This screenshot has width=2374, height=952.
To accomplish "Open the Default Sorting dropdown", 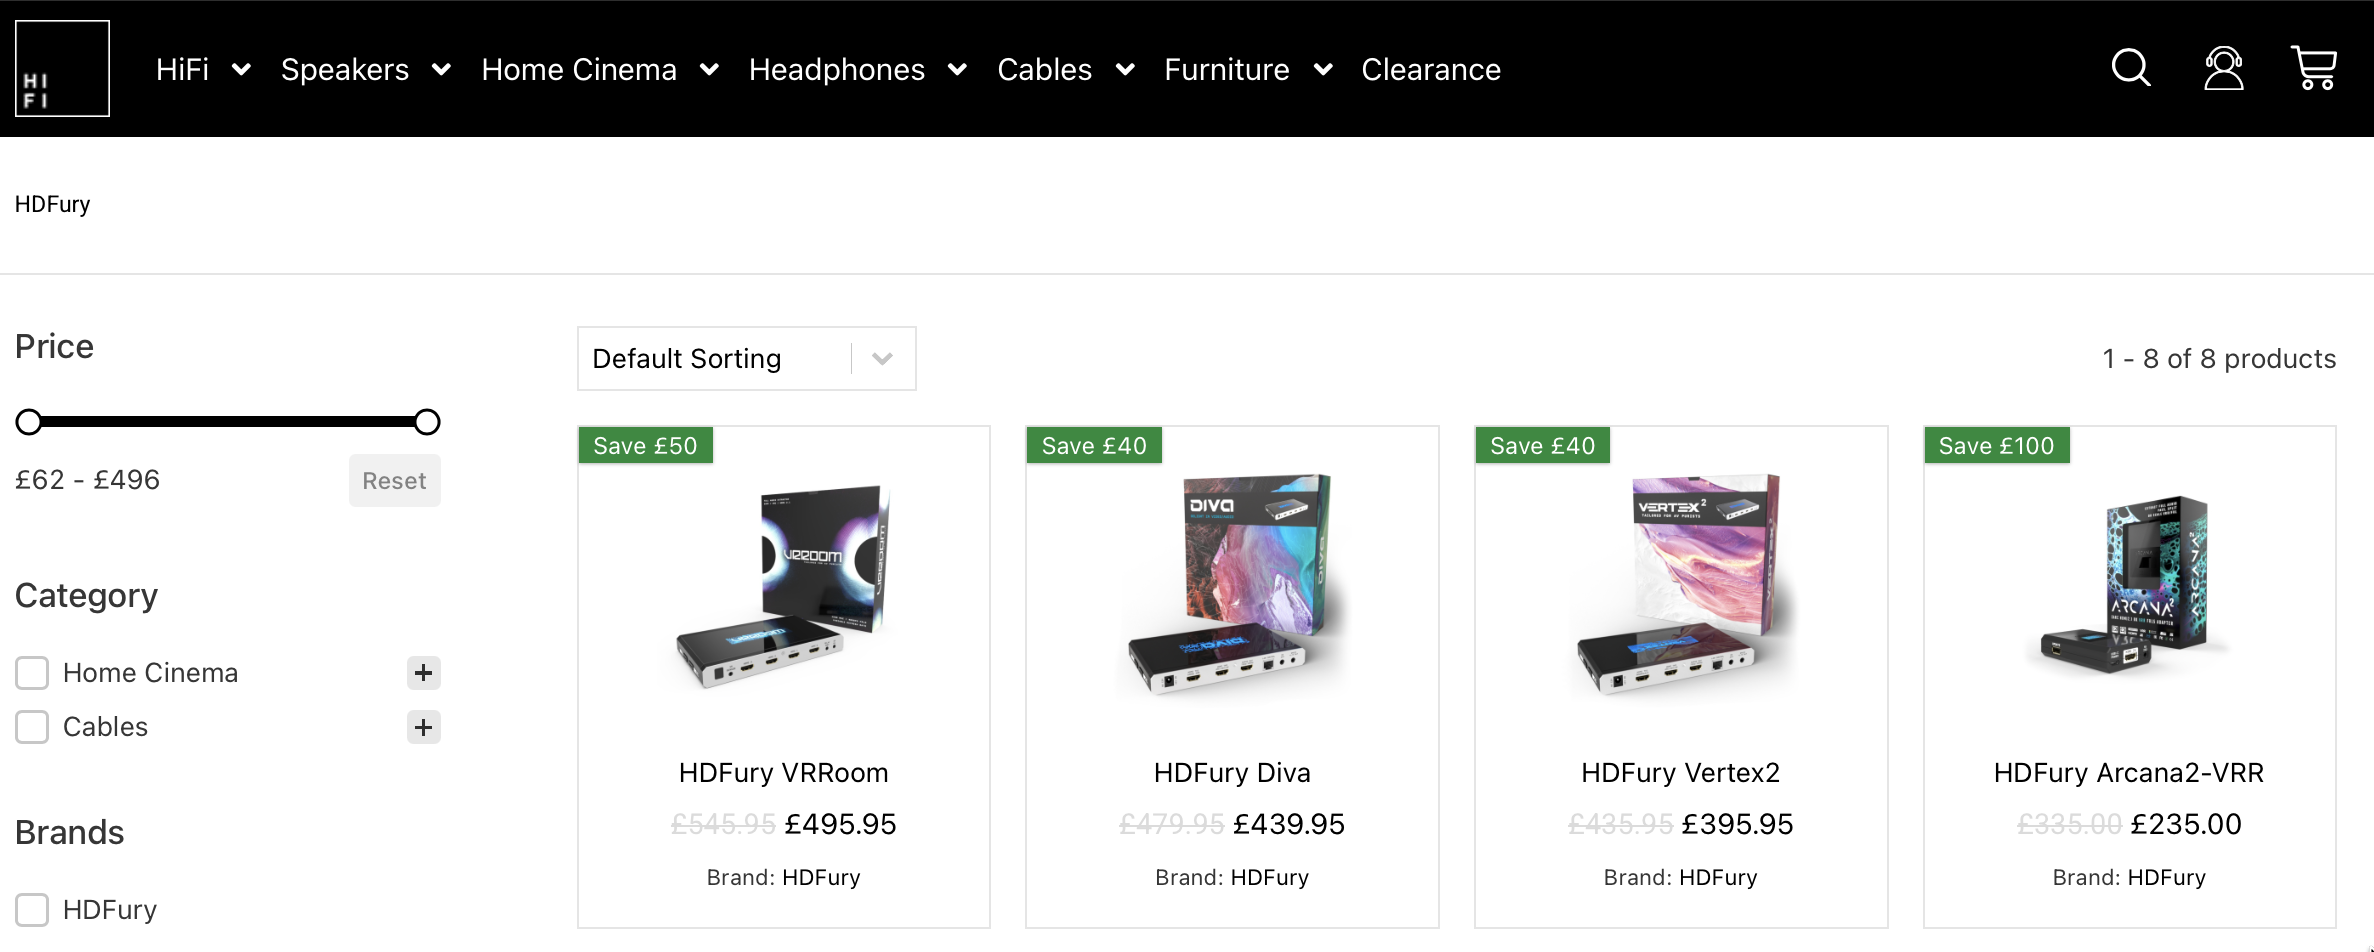I will (746, 358).
